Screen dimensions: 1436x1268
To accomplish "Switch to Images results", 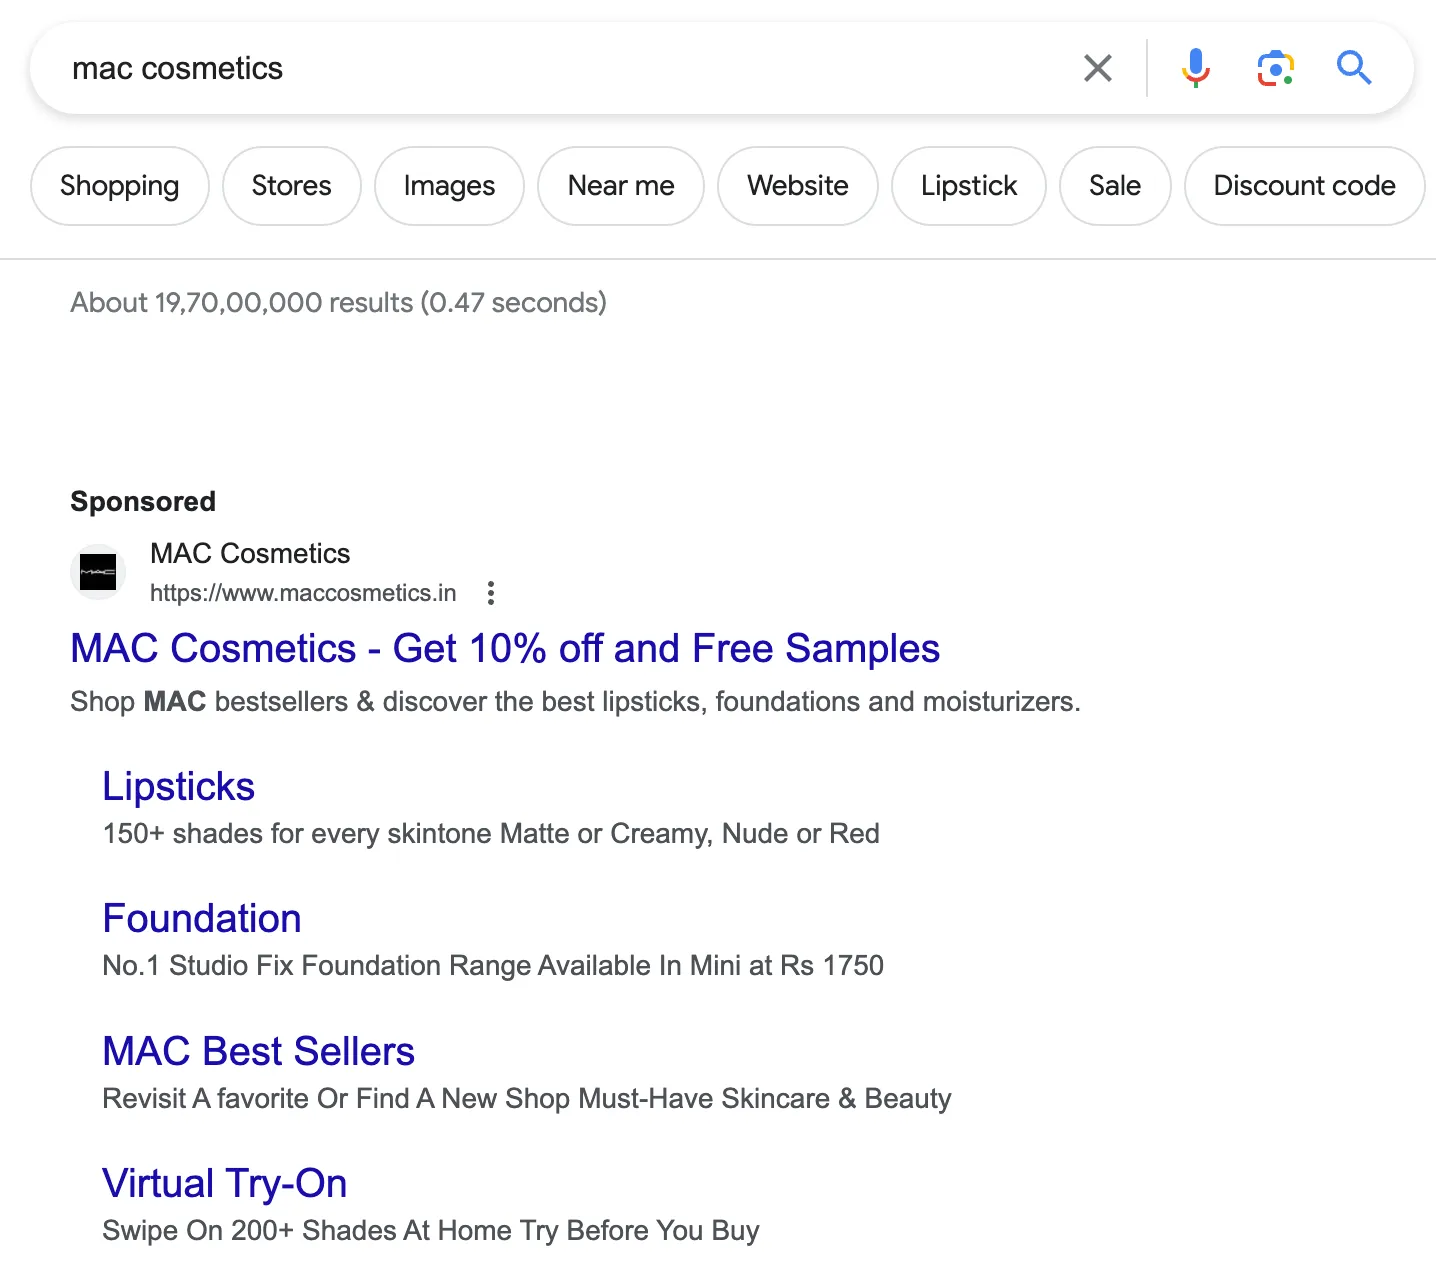I will pyautogui.click(x=449, y=186).
